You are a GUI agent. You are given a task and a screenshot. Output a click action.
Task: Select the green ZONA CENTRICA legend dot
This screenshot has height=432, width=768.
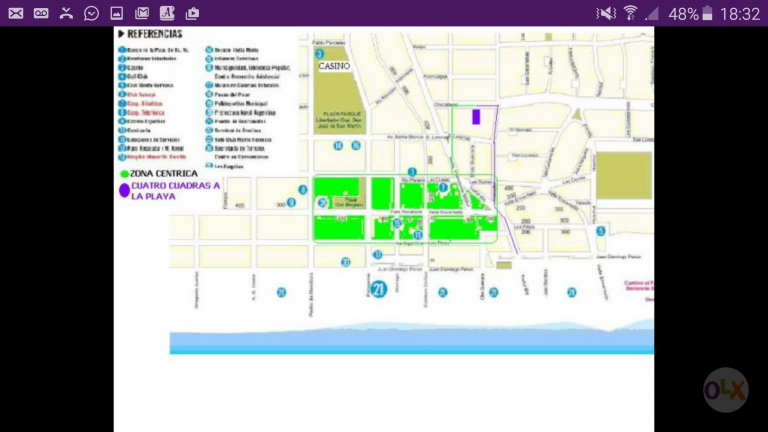124,173
